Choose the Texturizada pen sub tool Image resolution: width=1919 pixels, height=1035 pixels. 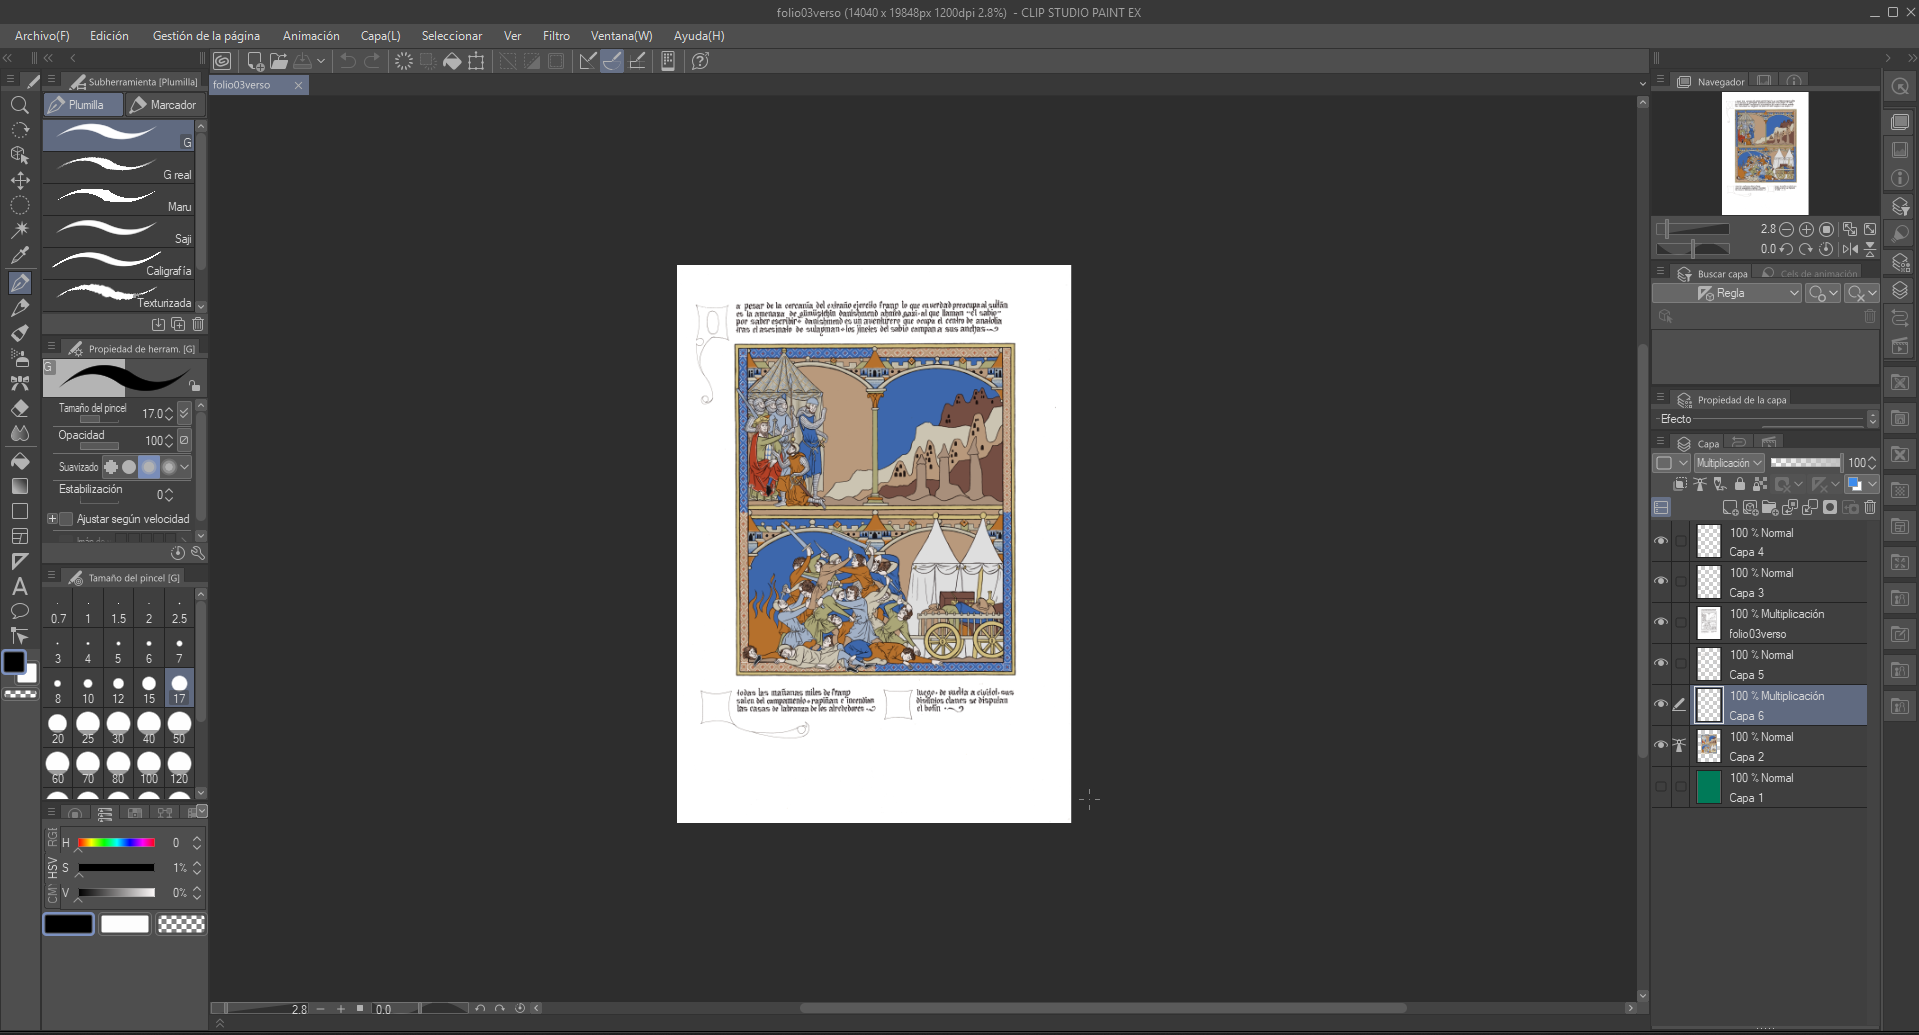[x=119, y=295]
